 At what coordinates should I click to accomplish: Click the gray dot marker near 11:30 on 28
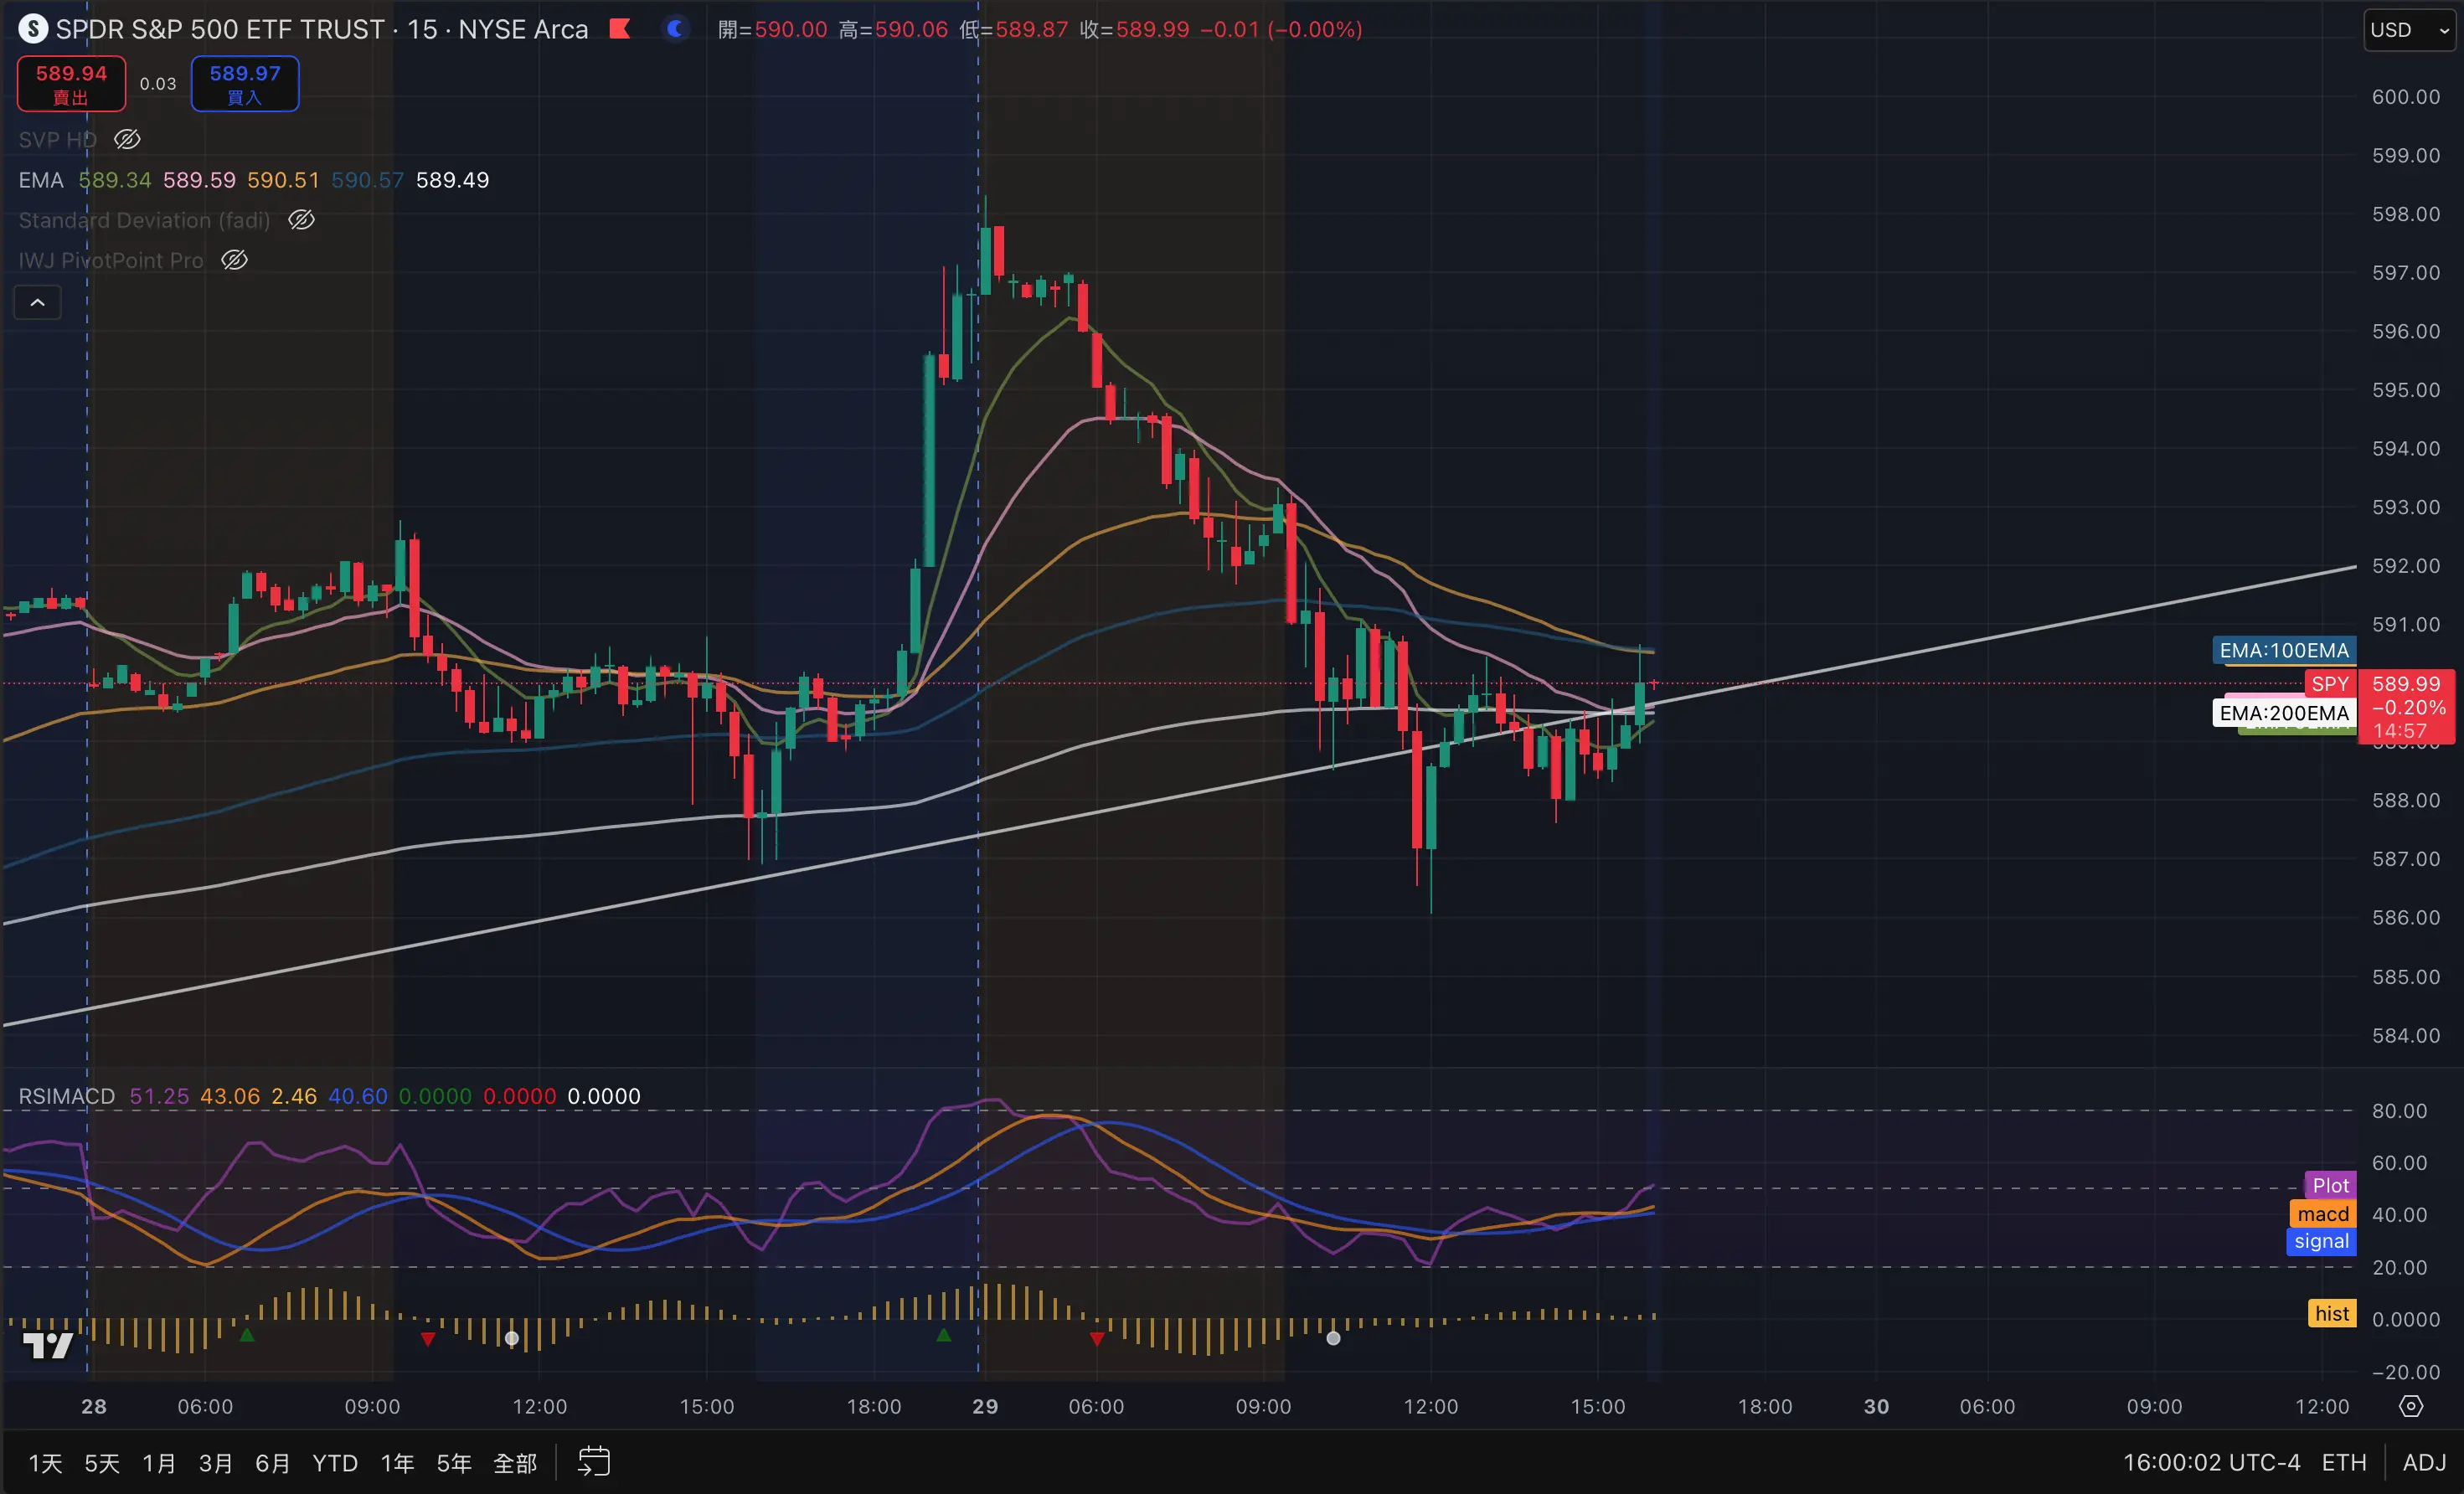(512, 1338)
